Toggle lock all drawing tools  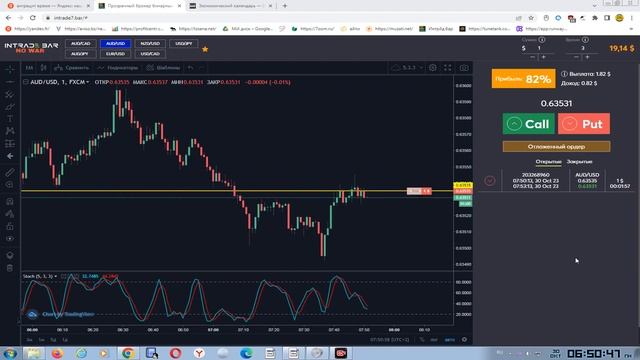[x=10, y=227]
